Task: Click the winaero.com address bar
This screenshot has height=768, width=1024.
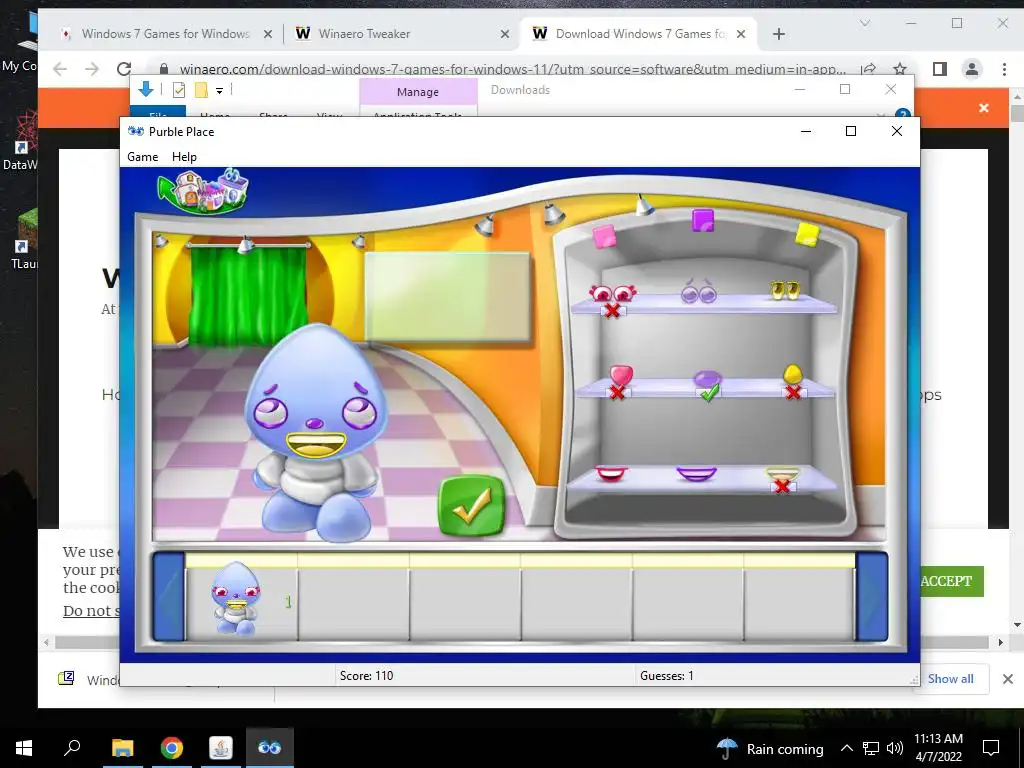Action: click(x=513, y=69)
